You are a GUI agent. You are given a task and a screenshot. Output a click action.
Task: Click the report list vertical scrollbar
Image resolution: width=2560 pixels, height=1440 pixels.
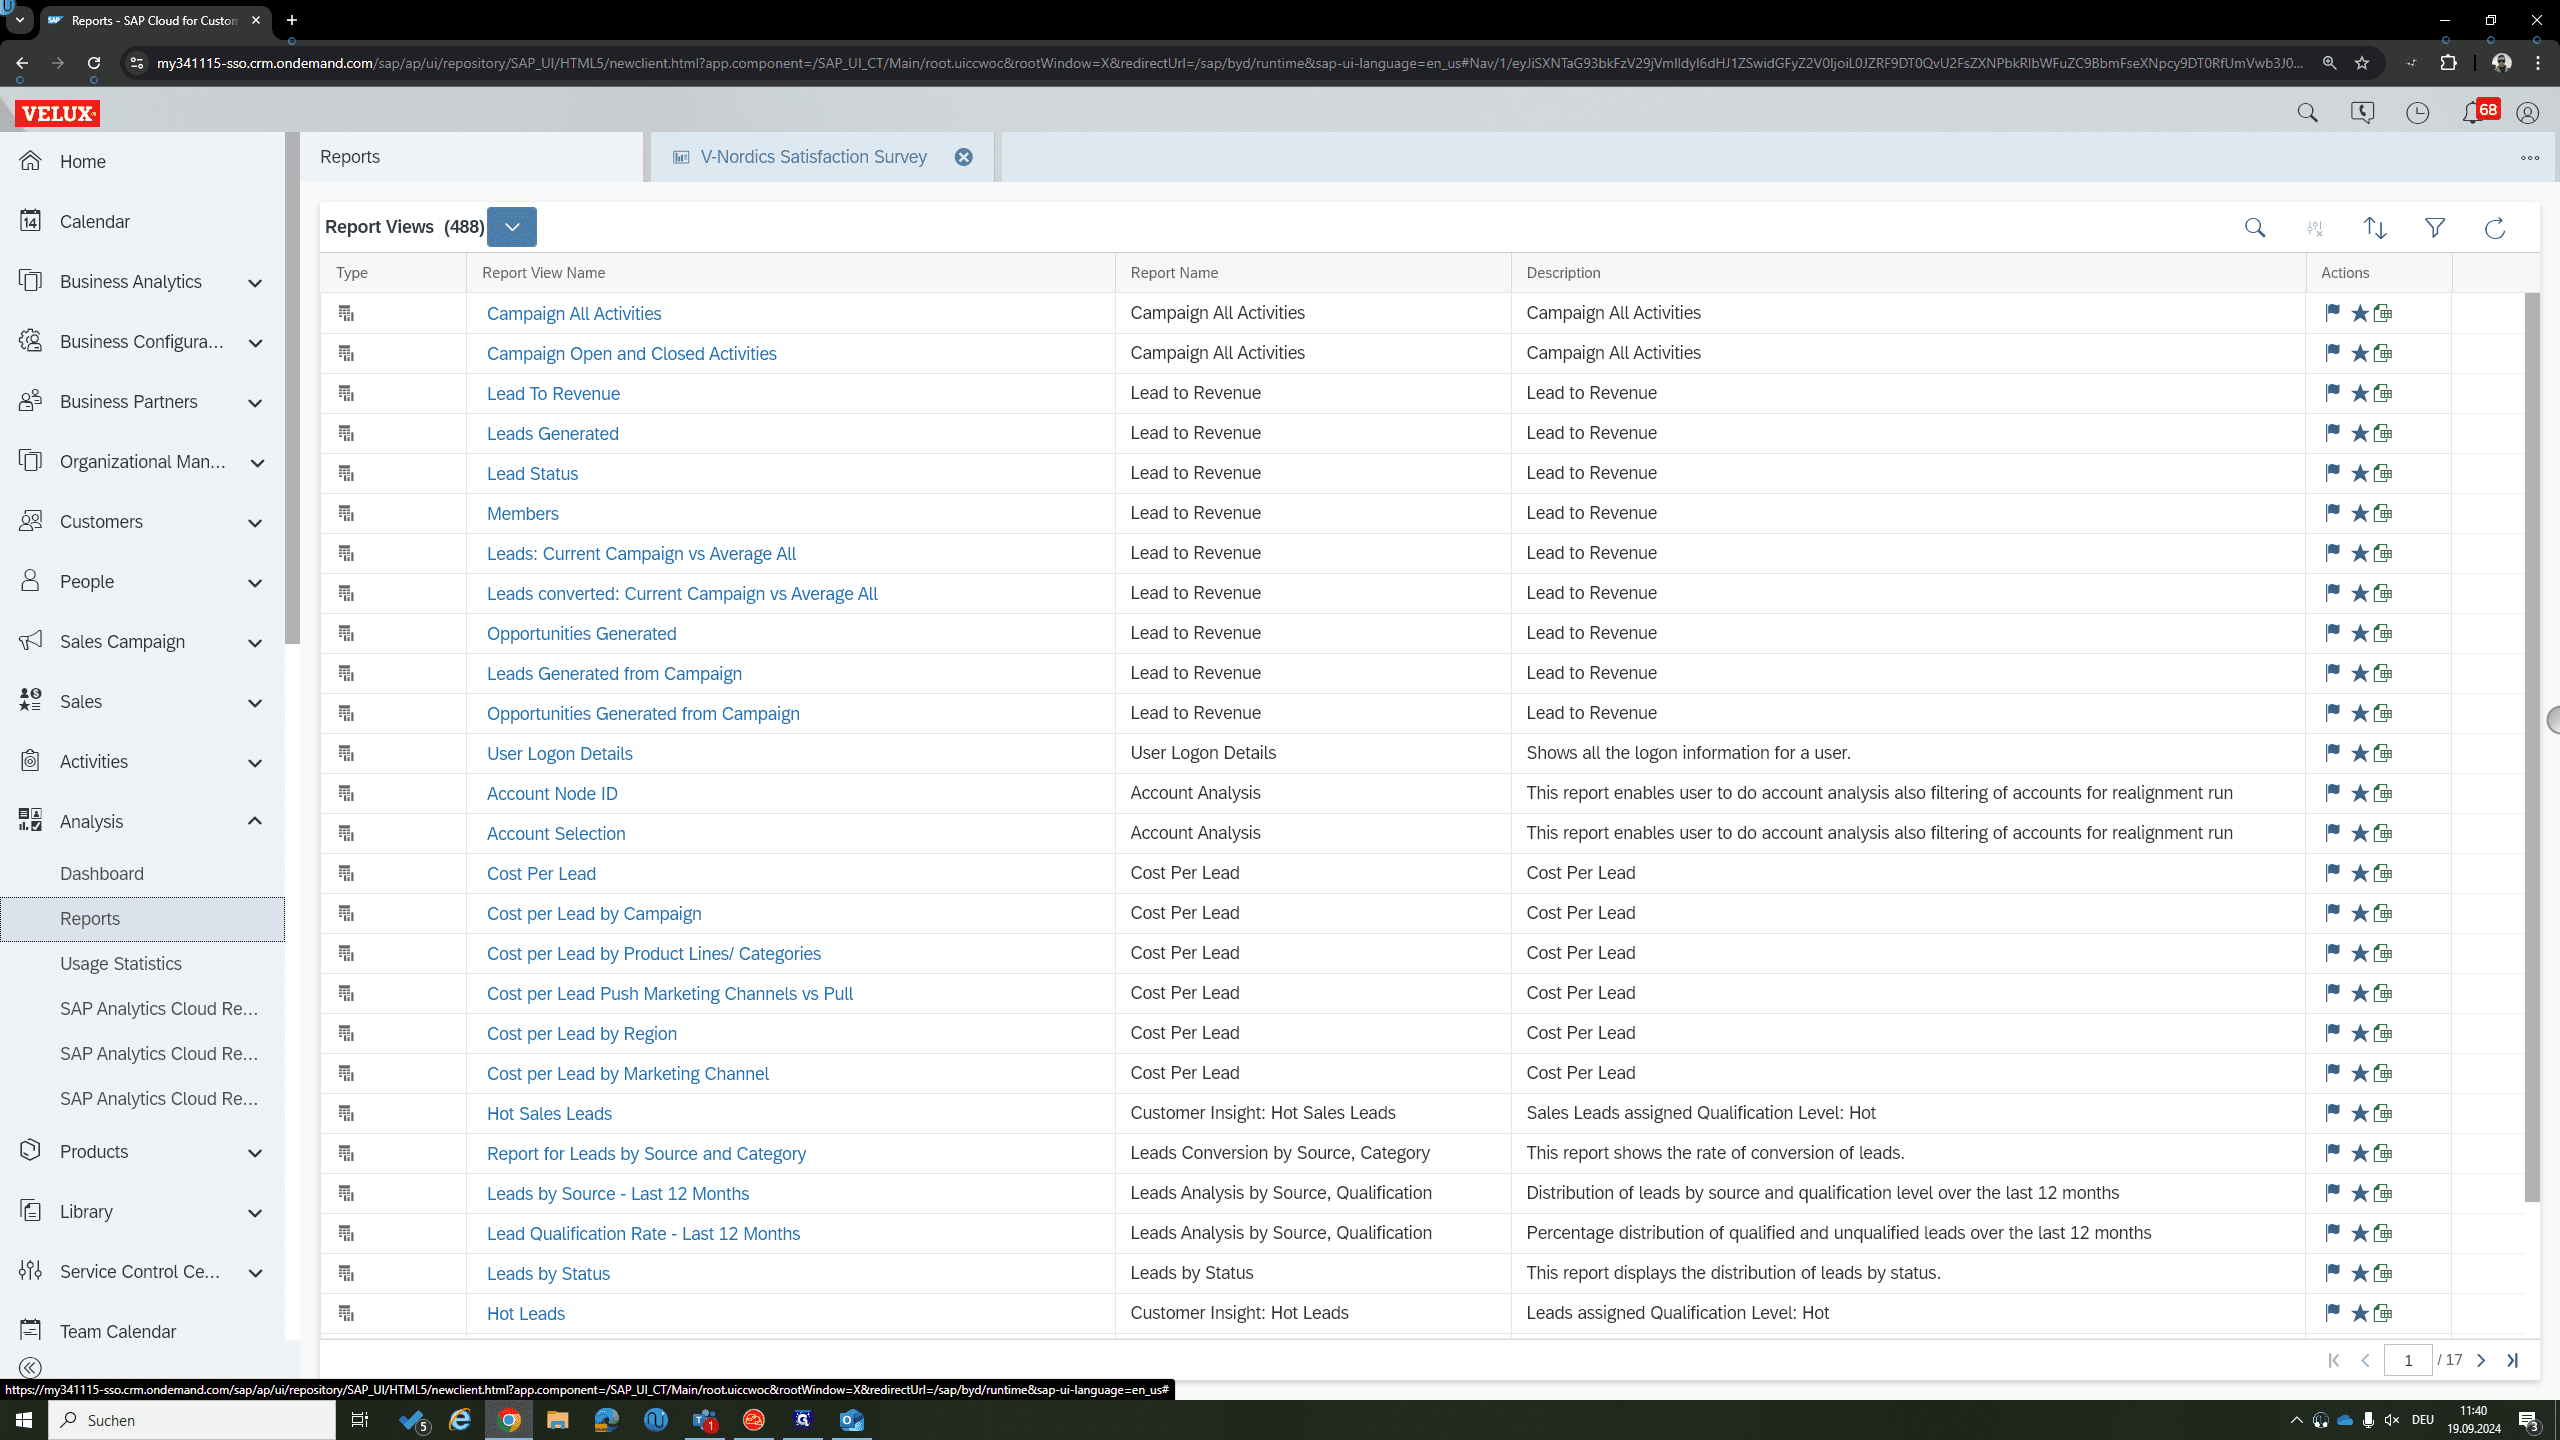tap(2532, 746)
